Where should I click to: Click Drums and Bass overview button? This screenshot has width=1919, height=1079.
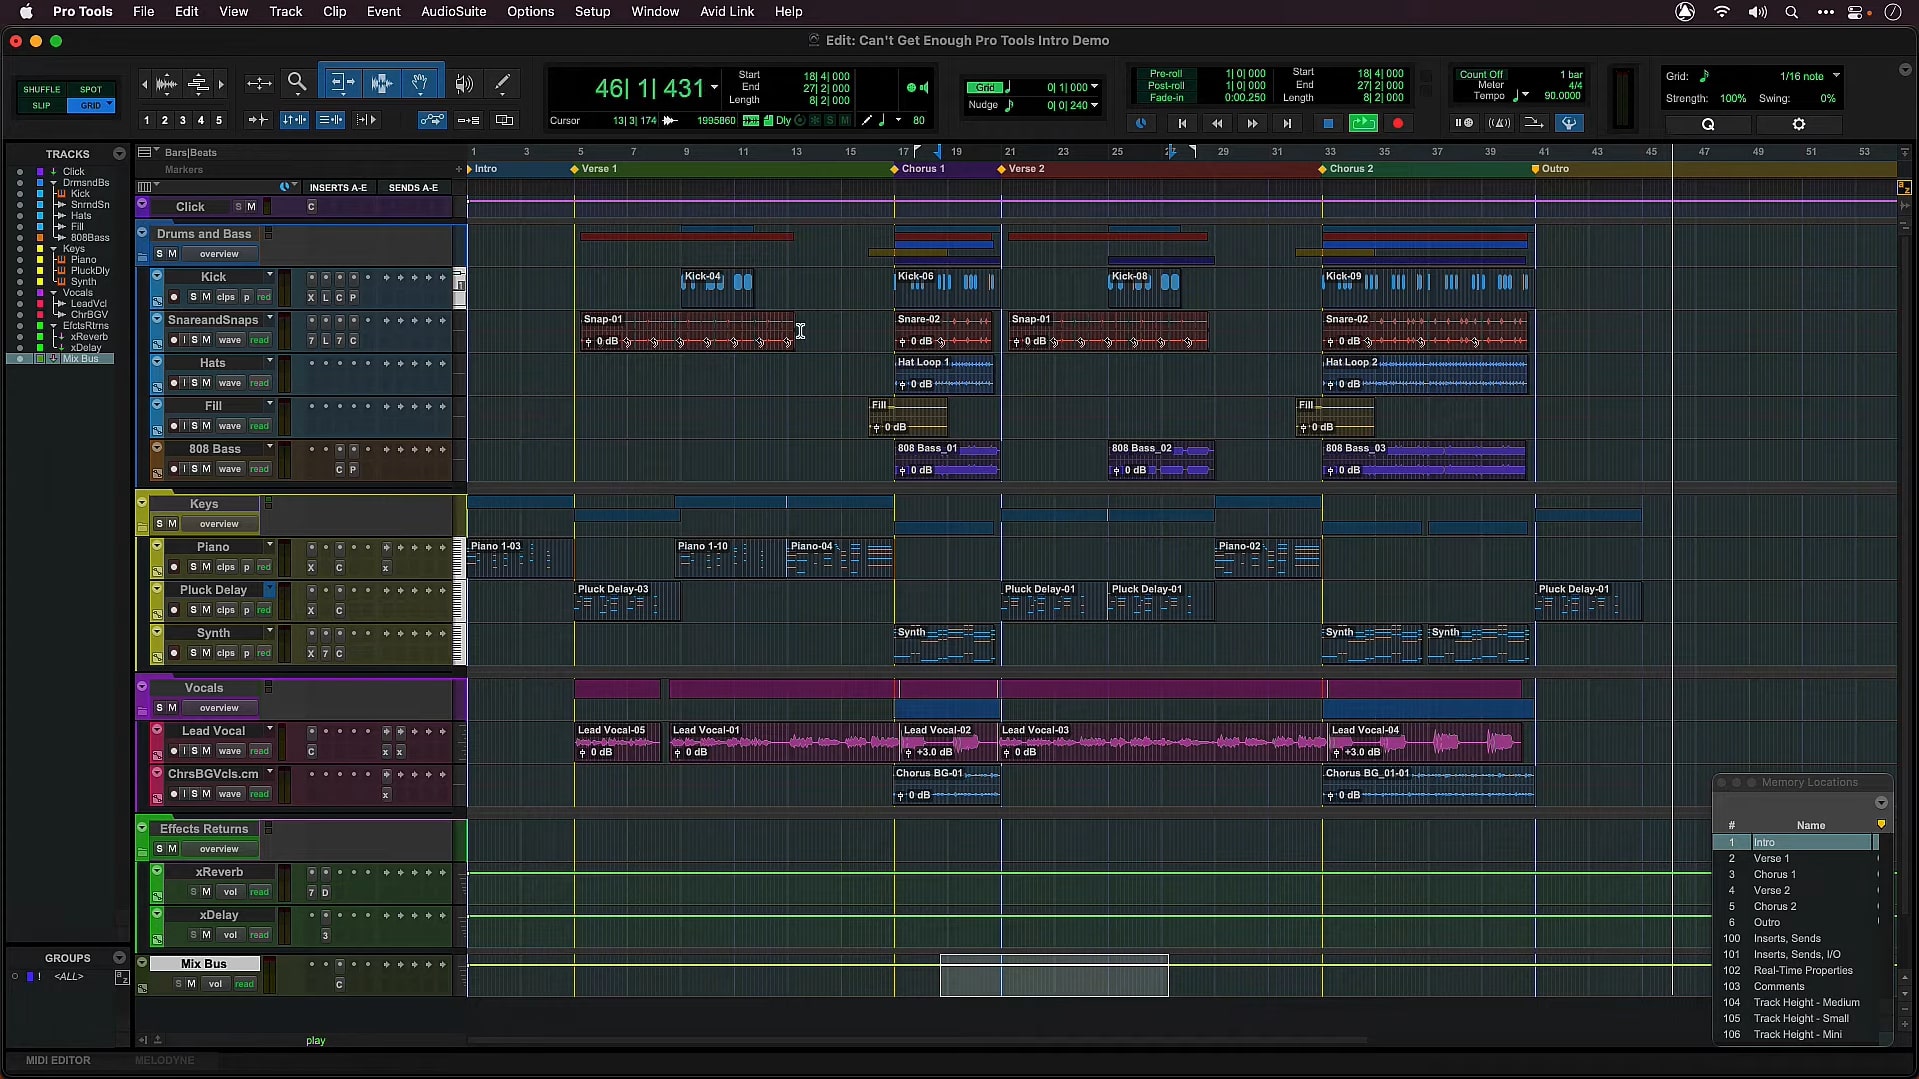click(x=219, y=254)
